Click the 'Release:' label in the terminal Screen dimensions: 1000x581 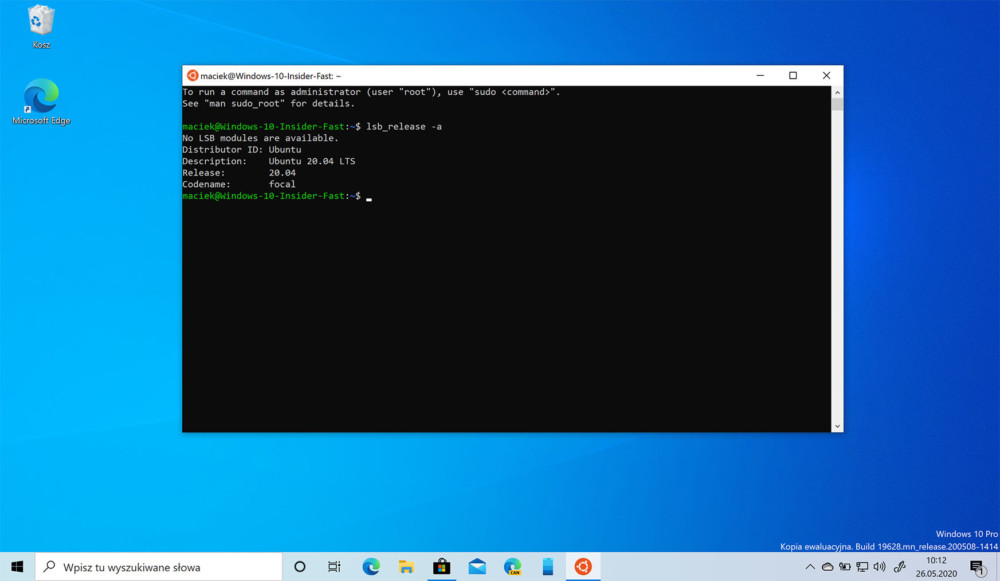coord(203,173)
